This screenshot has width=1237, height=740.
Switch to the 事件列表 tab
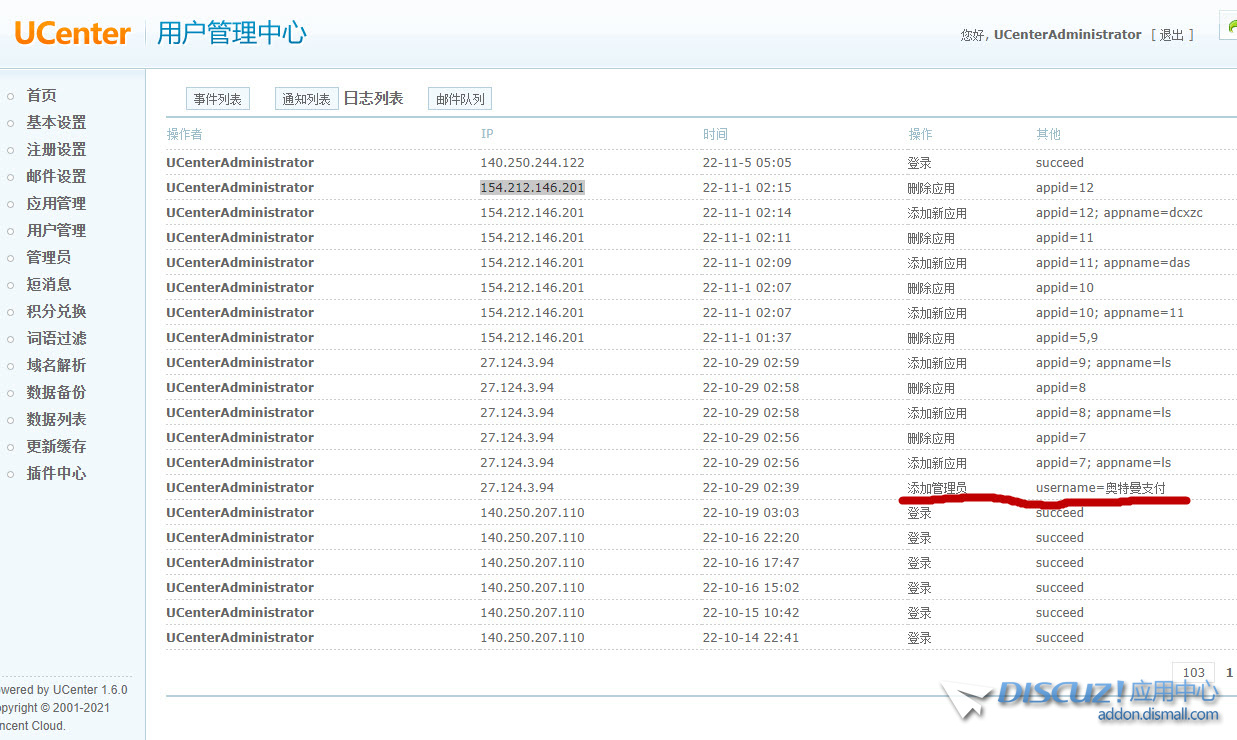[x=218, y=99]
